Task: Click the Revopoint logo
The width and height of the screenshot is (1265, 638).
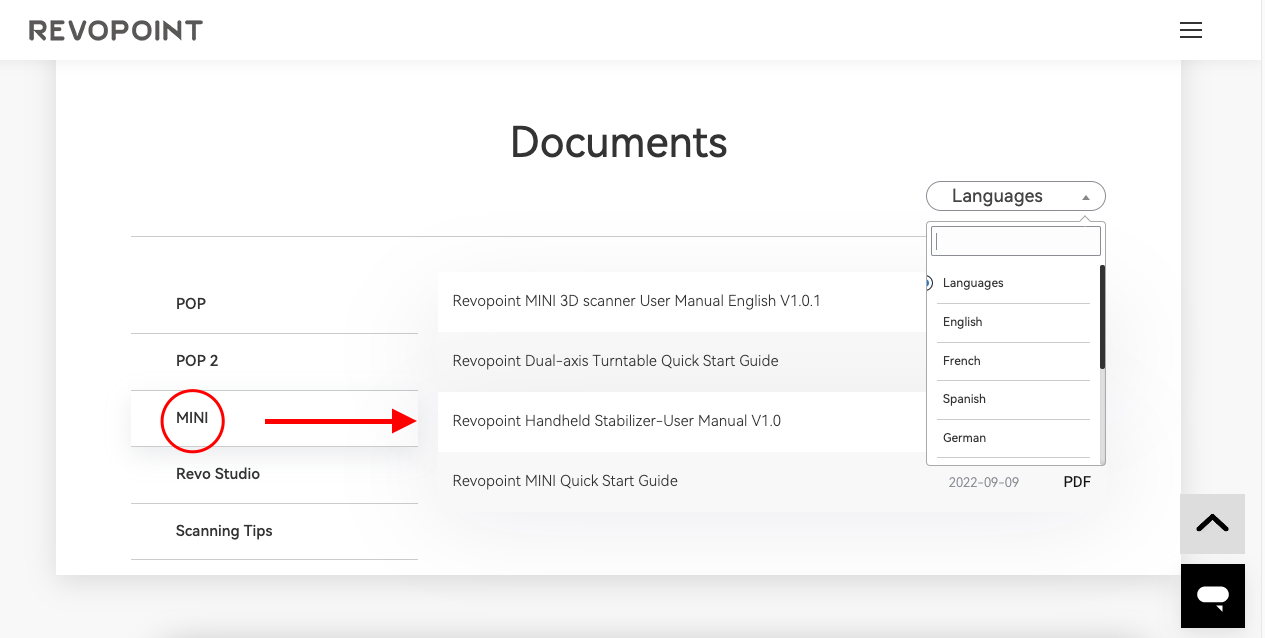Action: coord(116,30)
